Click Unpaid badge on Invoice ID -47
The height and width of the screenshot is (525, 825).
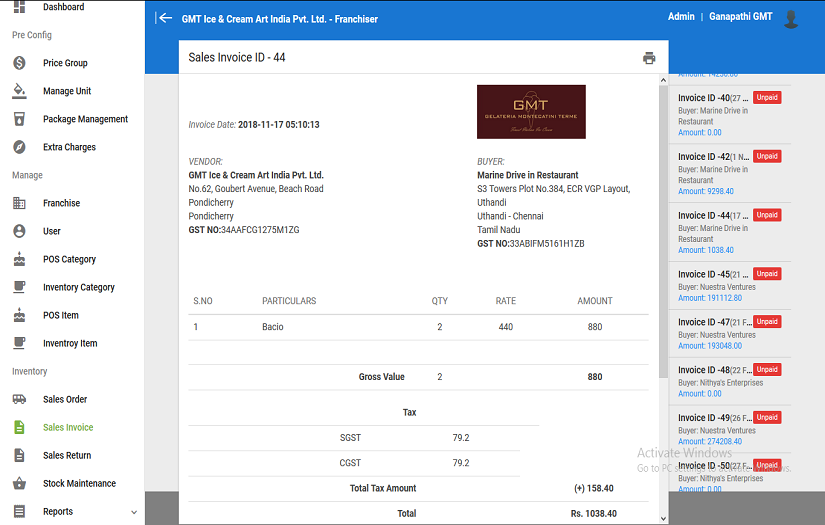(x=767, y=321)
